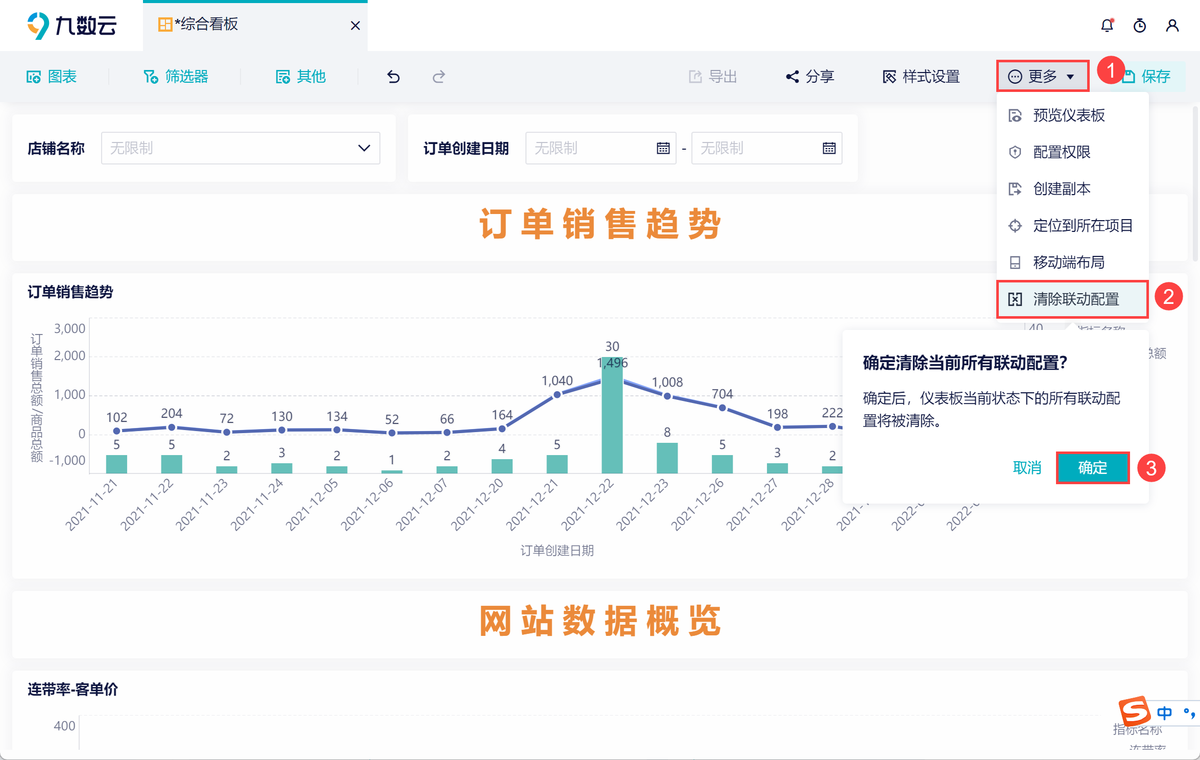Click the timer icon in the header
This screenshot has width=1200, height=760.
[x=1140, y=25]
